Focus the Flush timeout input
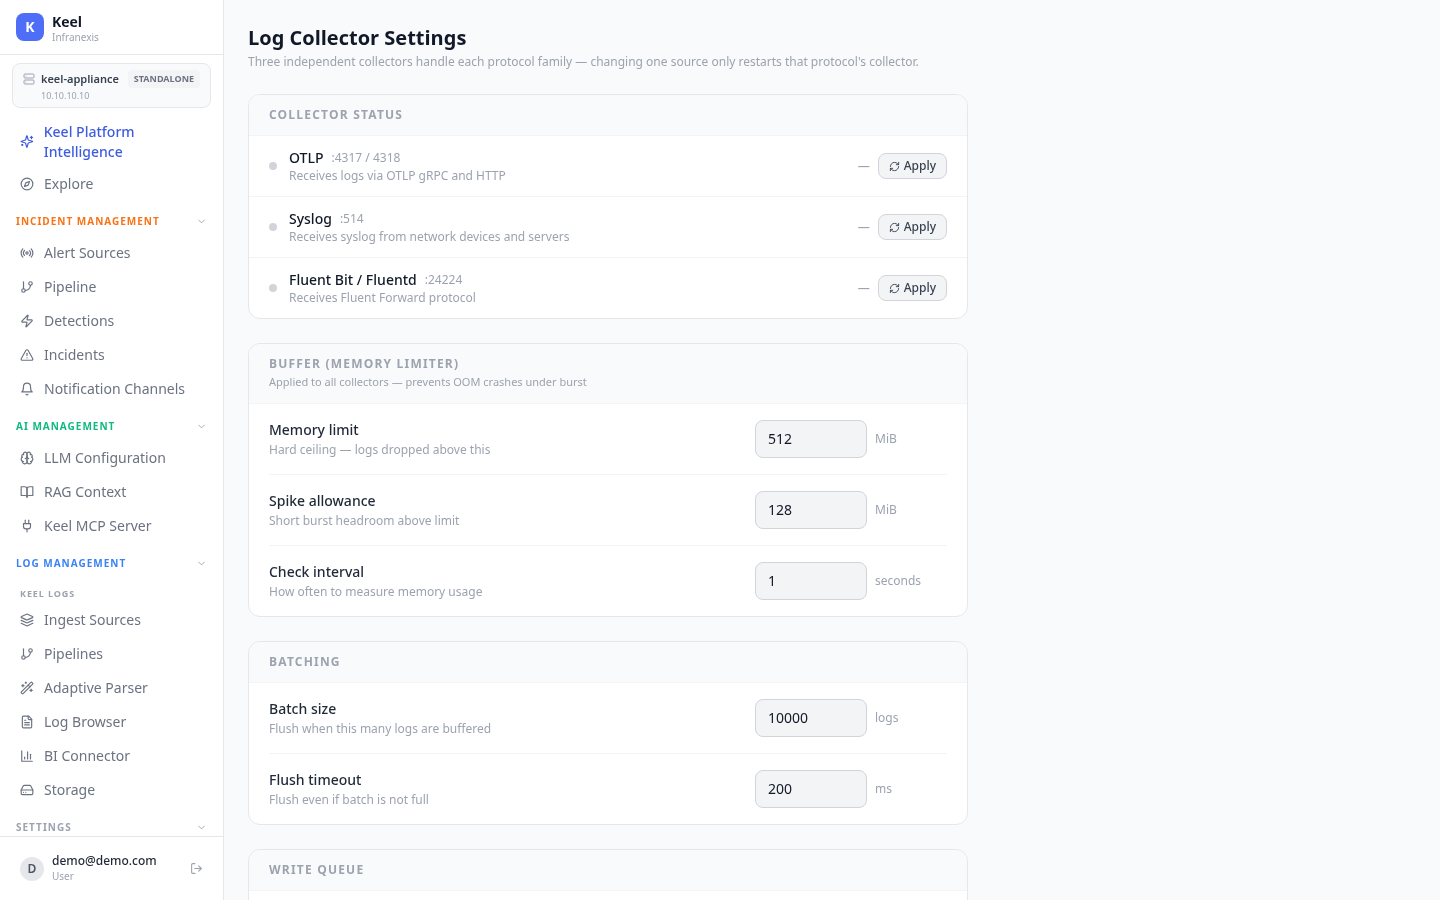The height and width of the screenshot is (900, 1440). tap(811, 789)
